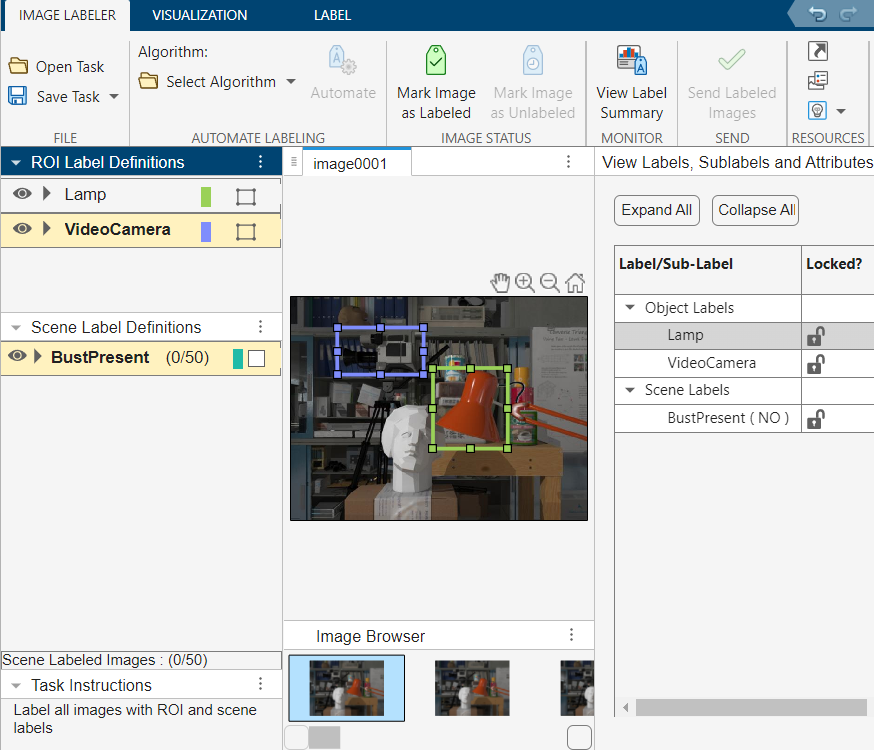Screen dimensions: 874x750
Task: Click the VideoCamera blue color swatch
Action: [x=206, y=231]
